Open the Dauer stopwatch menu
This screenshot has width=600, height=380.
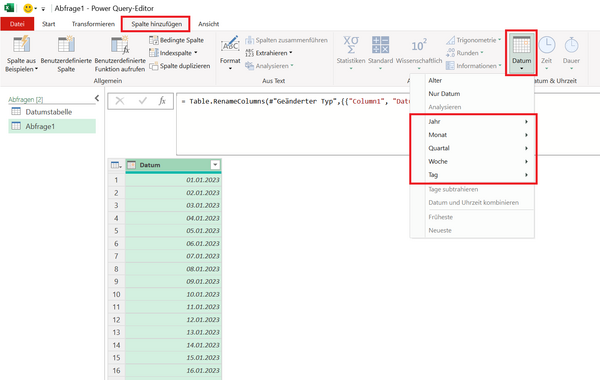(x=571, y=53)
